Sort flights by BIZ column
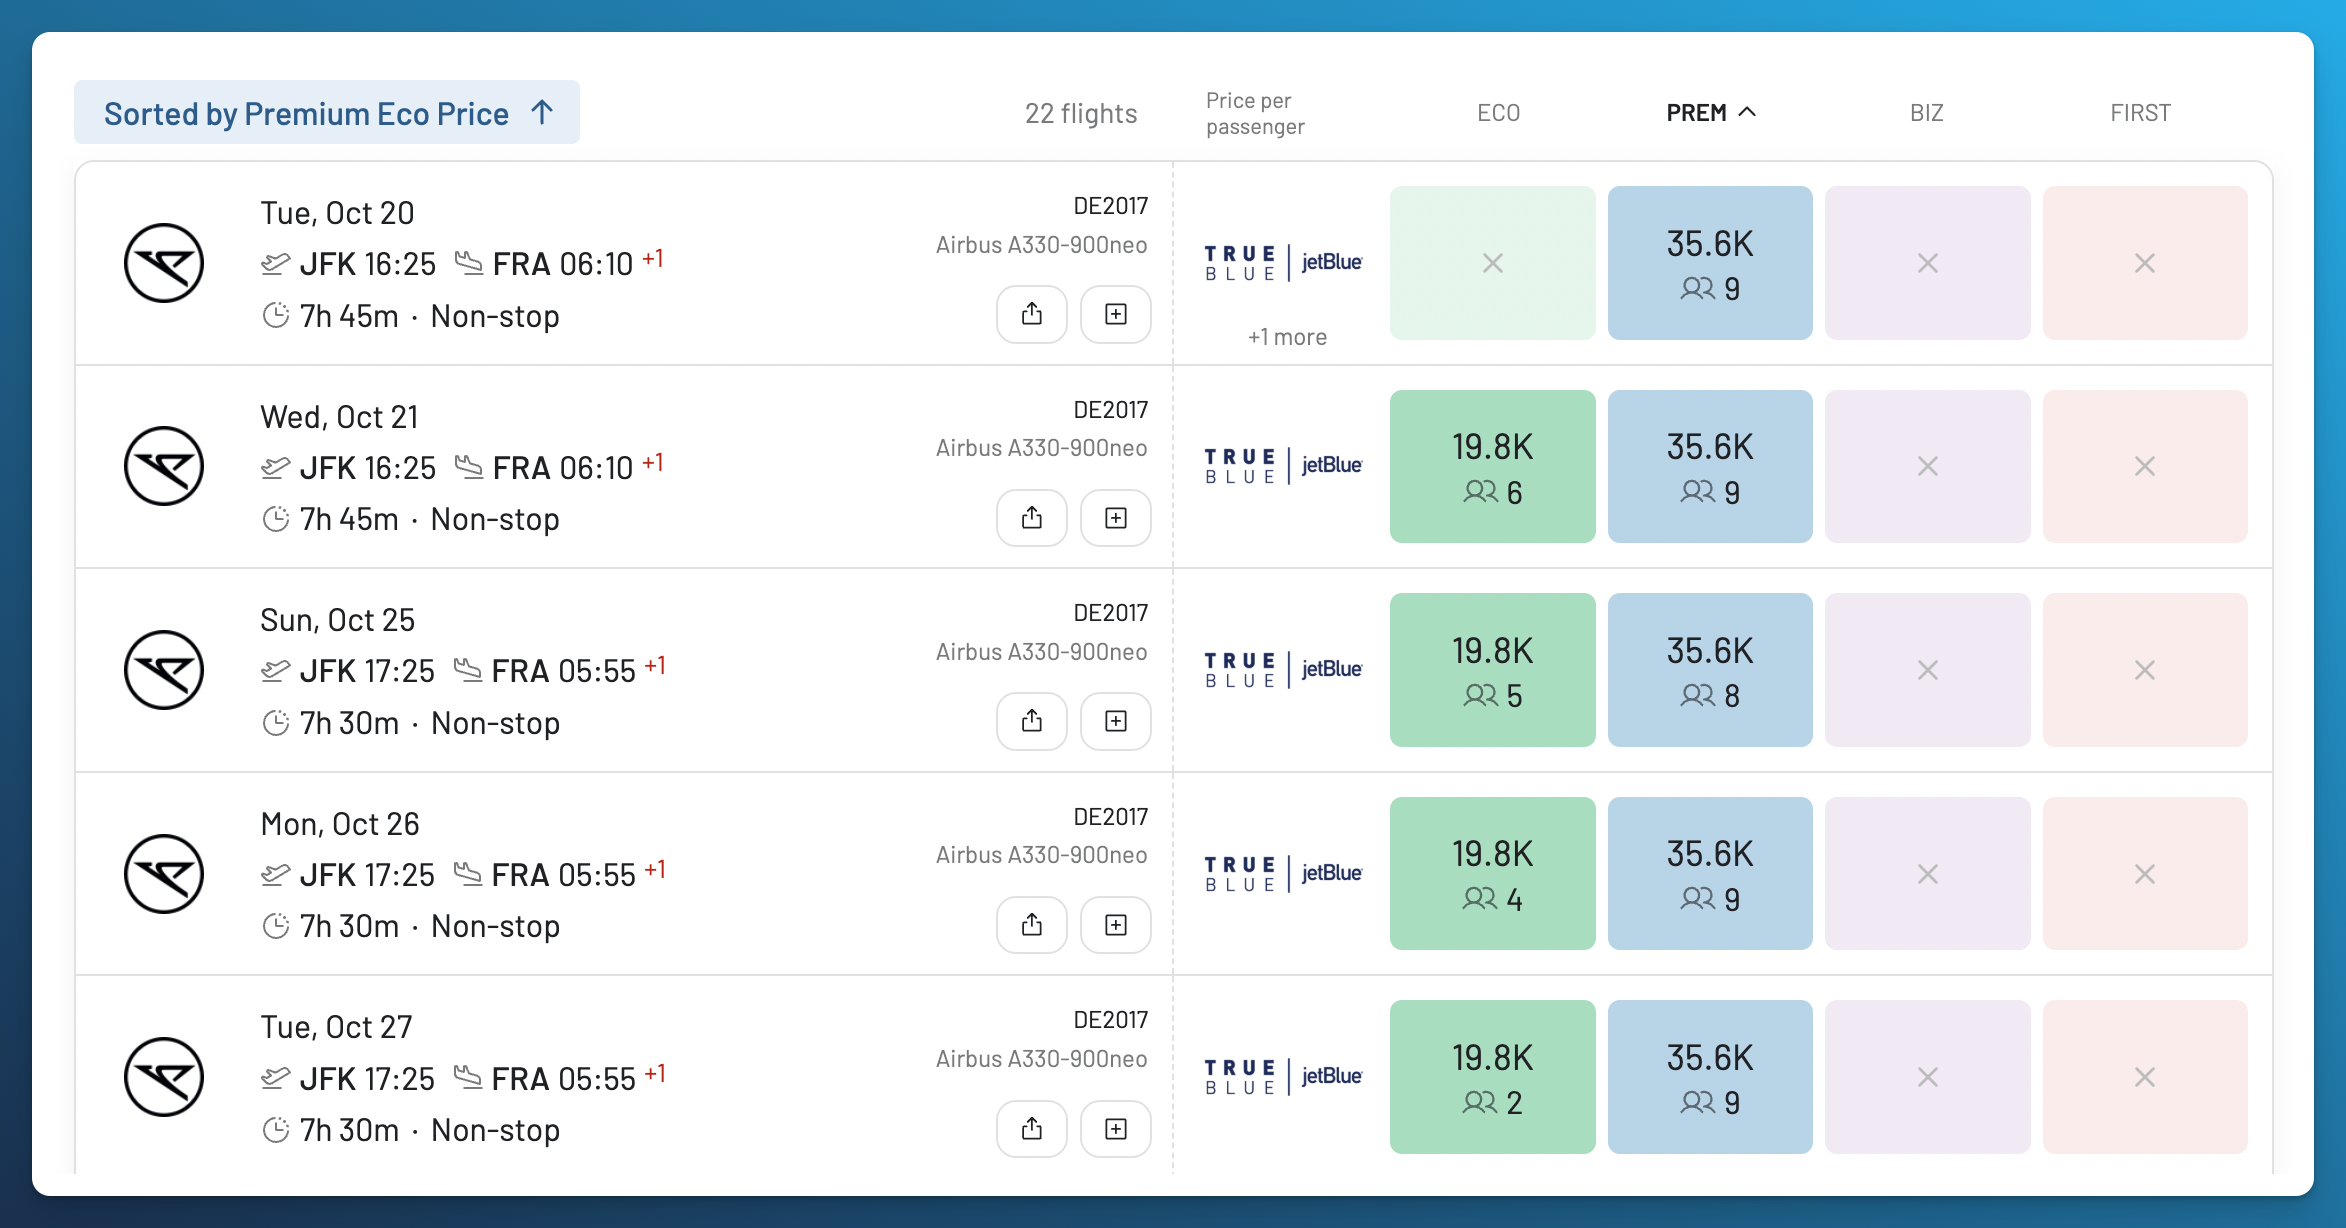 (x=1927, y=113)
